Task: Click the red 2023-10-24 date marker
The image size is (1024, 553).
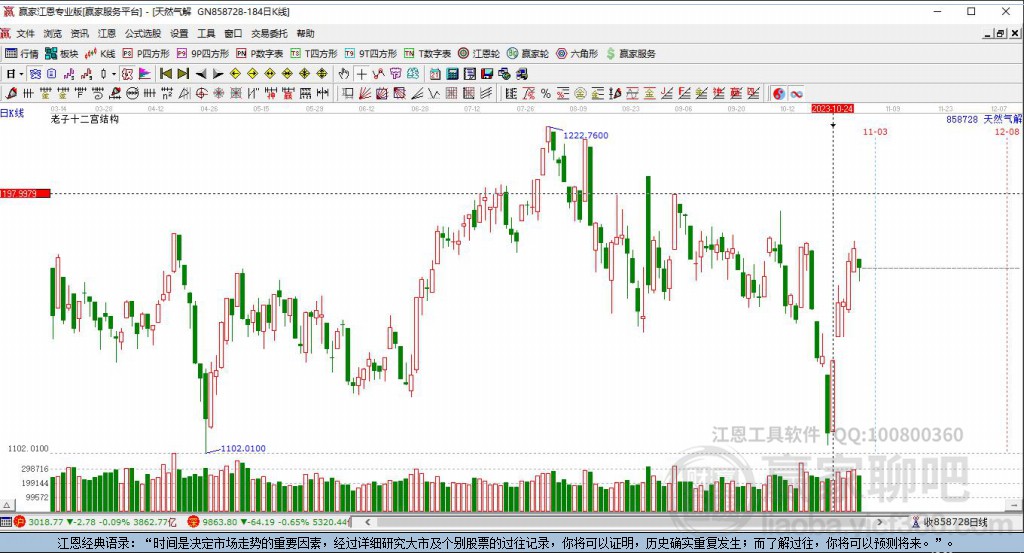Action: [833, 108]
